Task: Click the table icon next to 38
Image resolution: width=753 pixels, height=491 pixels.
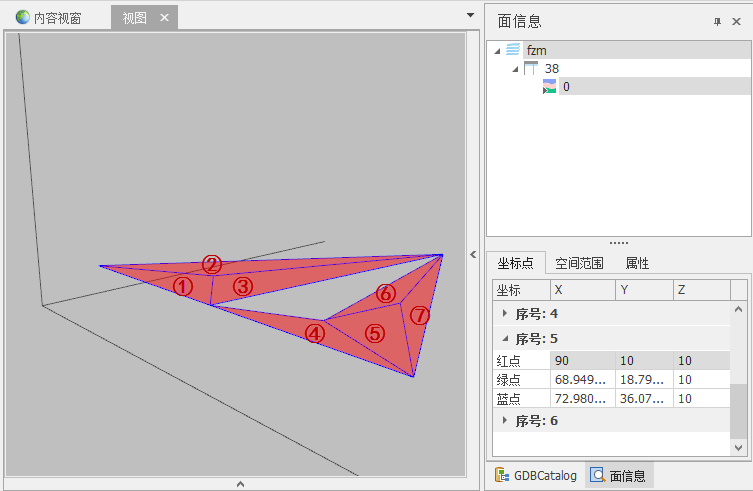Action: coord(531,68)
